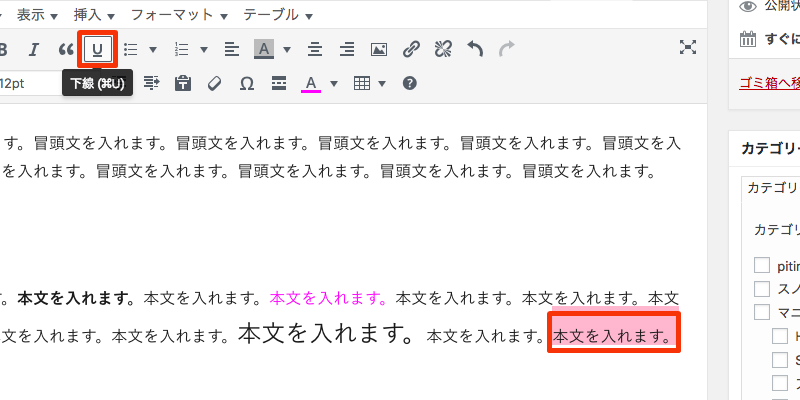This screenshot has height=400, width=800.
Task: Apply text background color
Action: click(264, 49)
